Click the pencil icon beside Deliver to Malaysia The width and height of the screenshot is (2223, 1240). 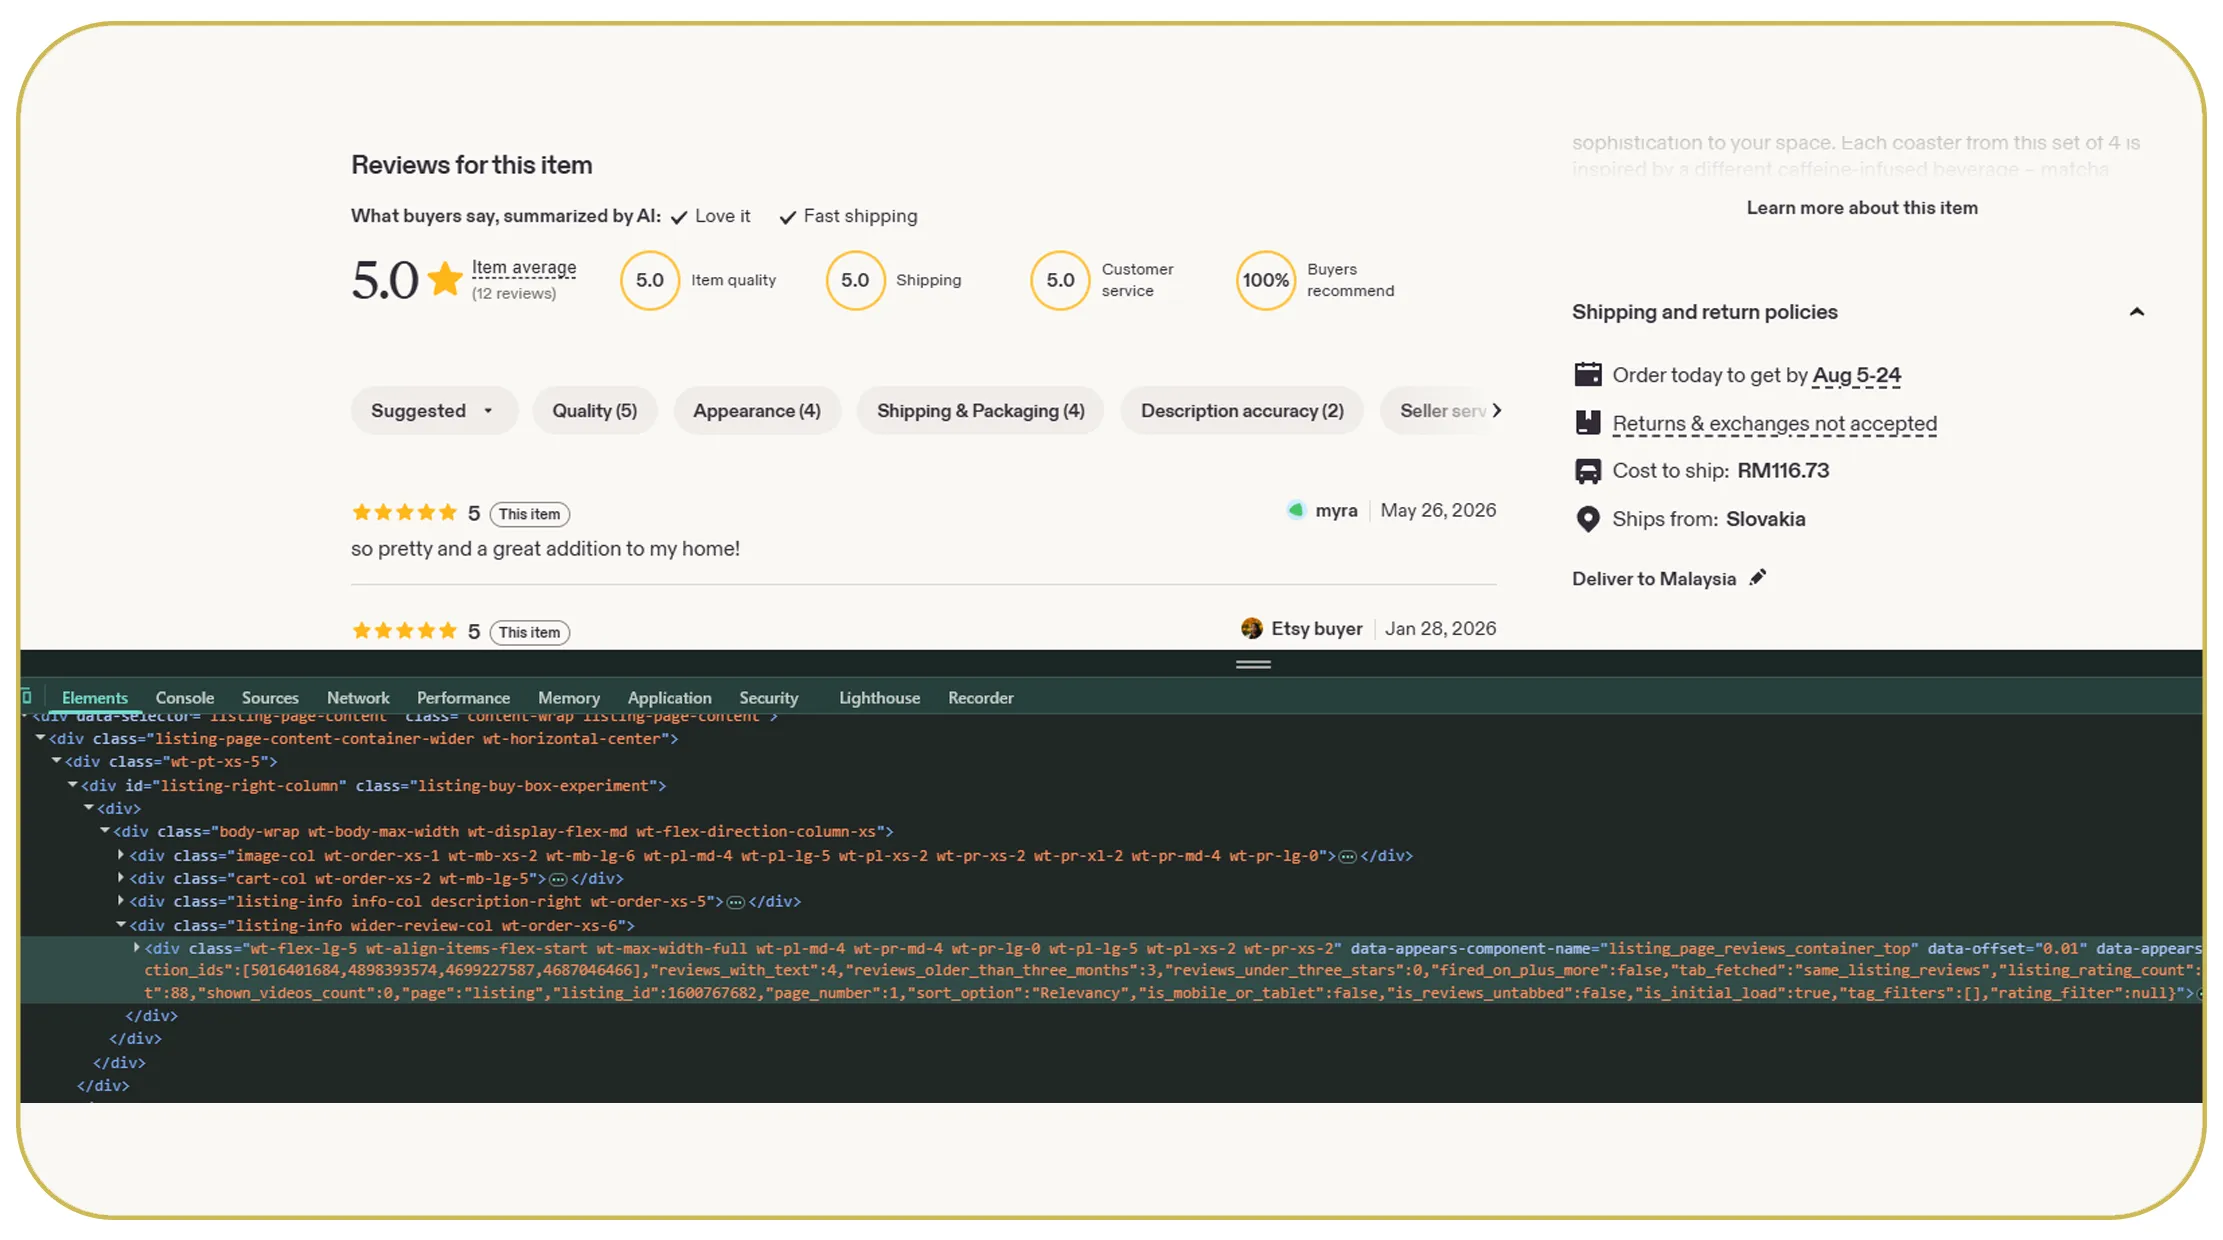coord(1757,578)
